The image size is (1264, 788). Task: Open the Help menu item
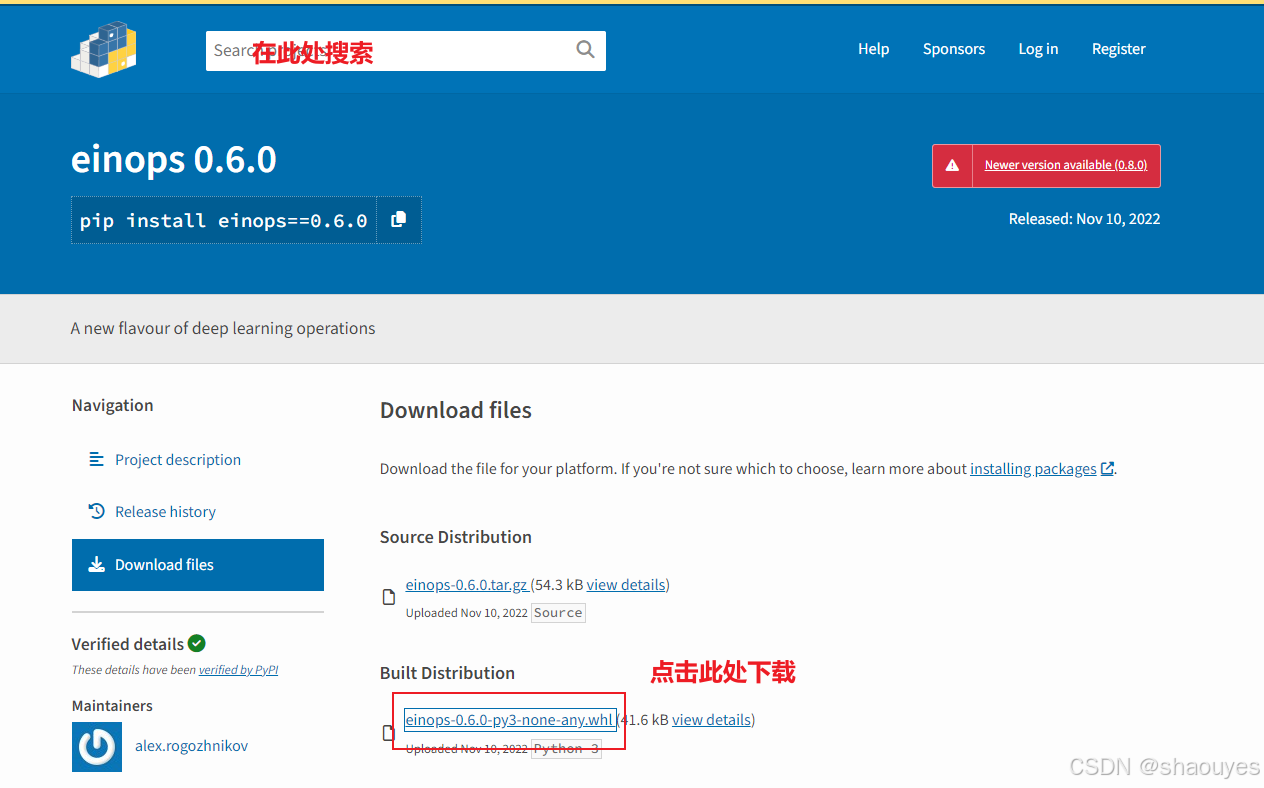tap(873, 49)
